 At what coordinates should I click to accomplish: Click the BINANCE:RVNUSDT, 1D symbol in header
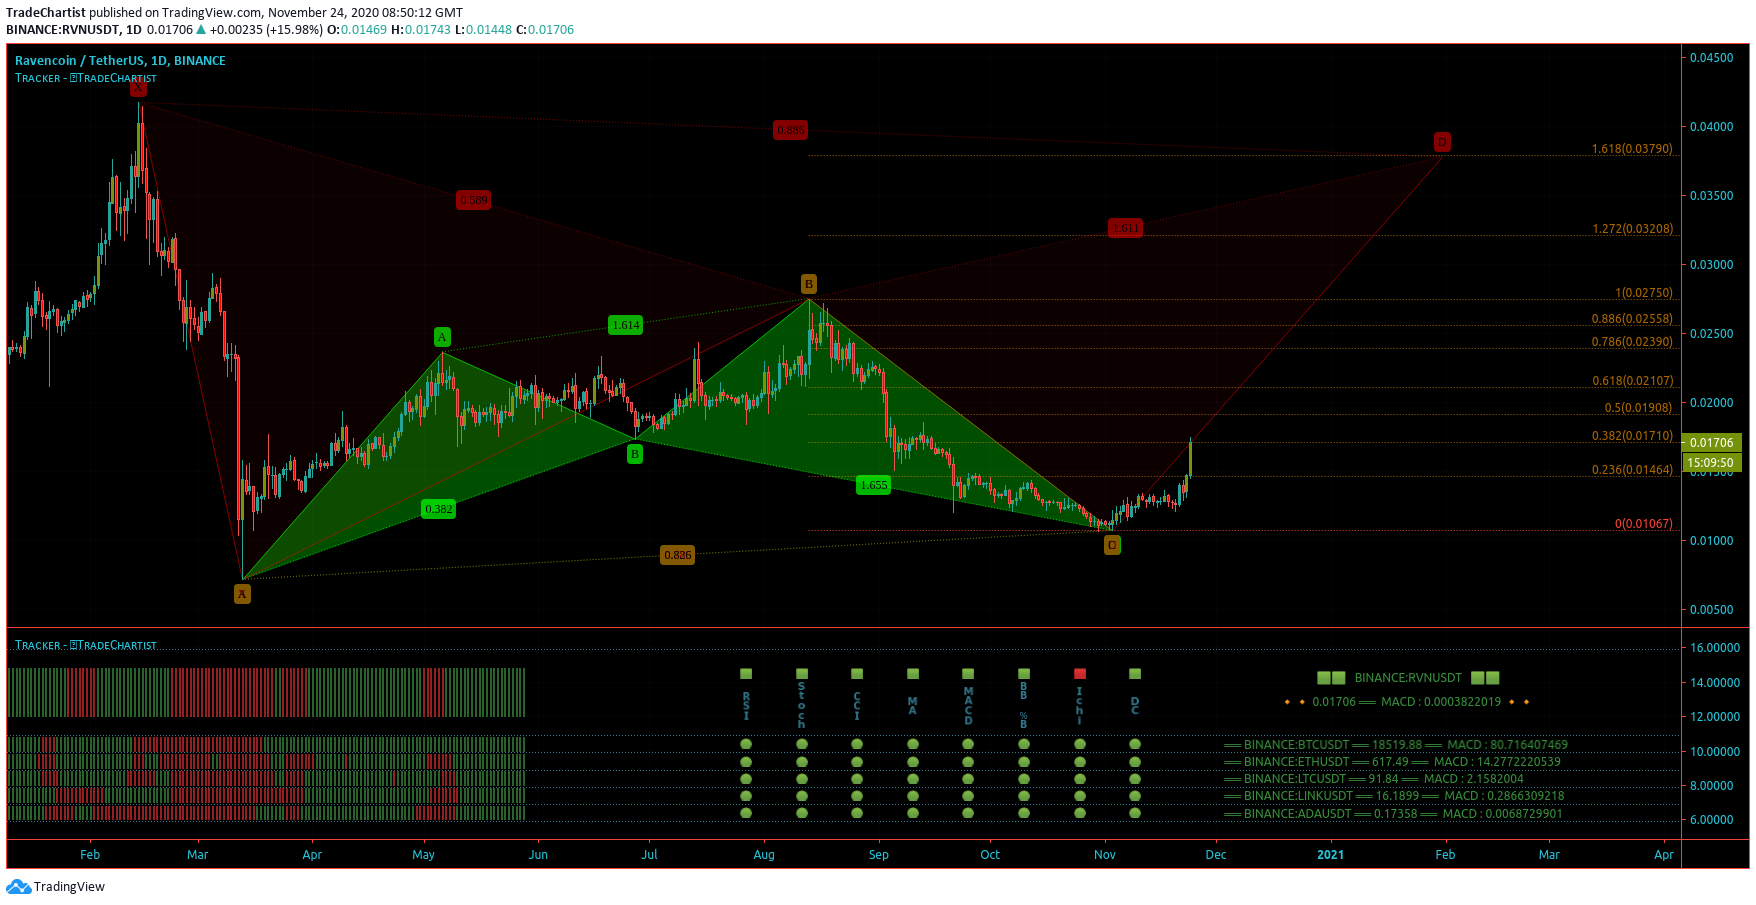tap(74, 30)
